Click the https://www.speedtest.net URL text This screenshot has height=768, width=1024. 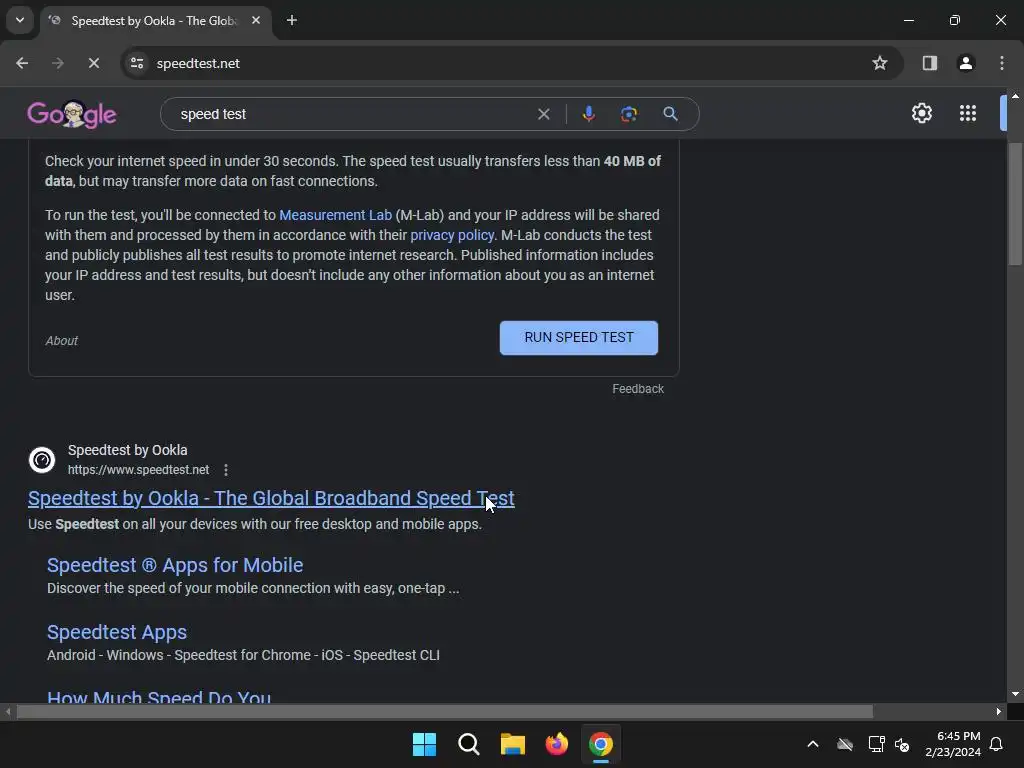tap(138, 470)
